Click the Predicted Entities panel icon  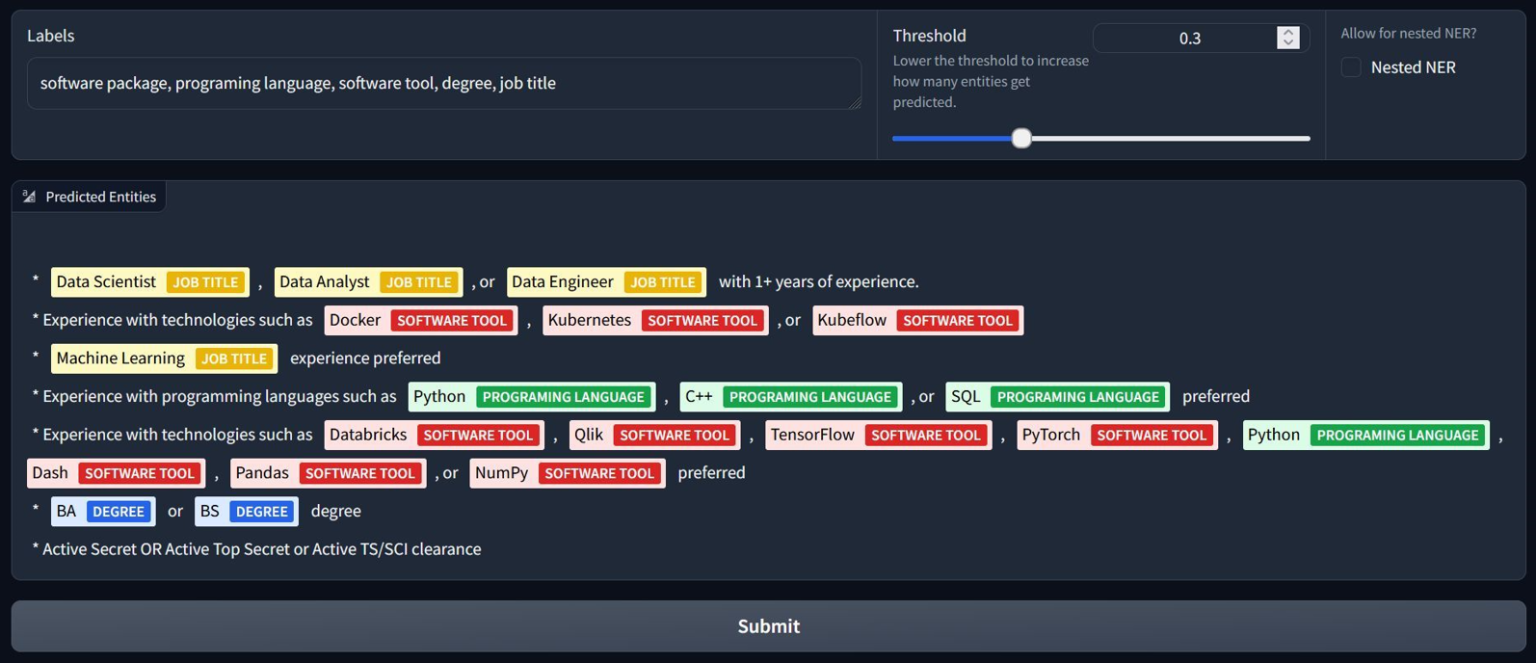29,197
